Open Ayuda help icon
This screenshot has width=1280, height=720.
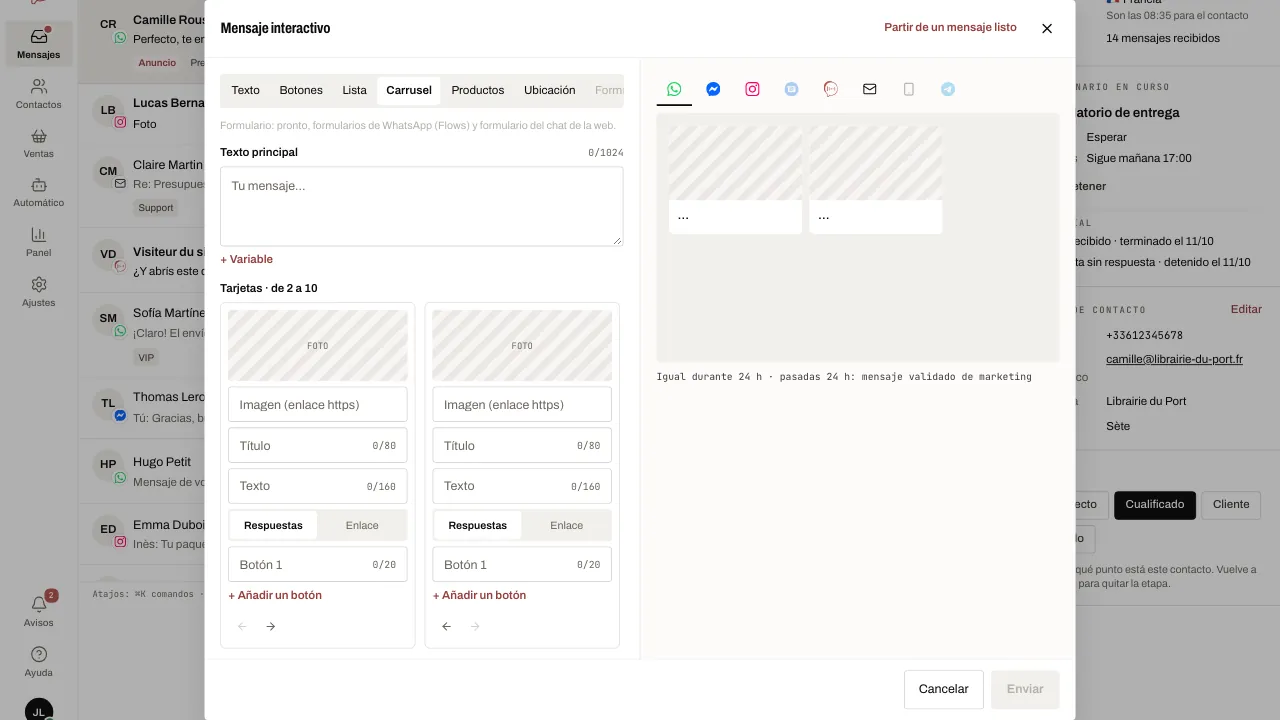[39, 661]
